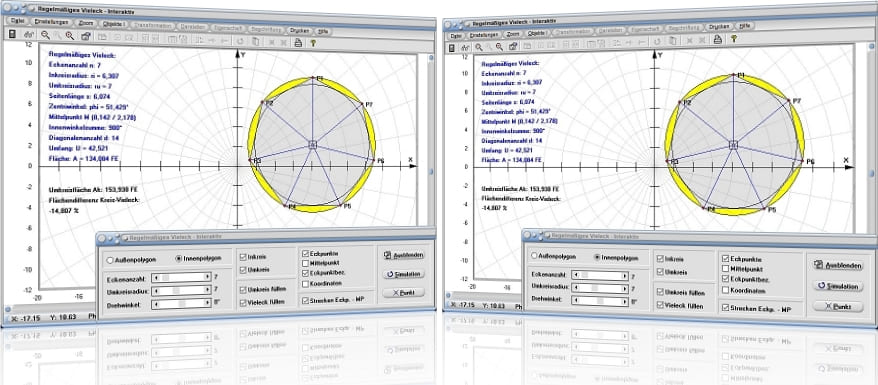Image resolution: width=878 pixels, height=385 pixels.
Task: Click 'Eckenanzahl n: 7' text in left window
Action: (x=76, y=65)
